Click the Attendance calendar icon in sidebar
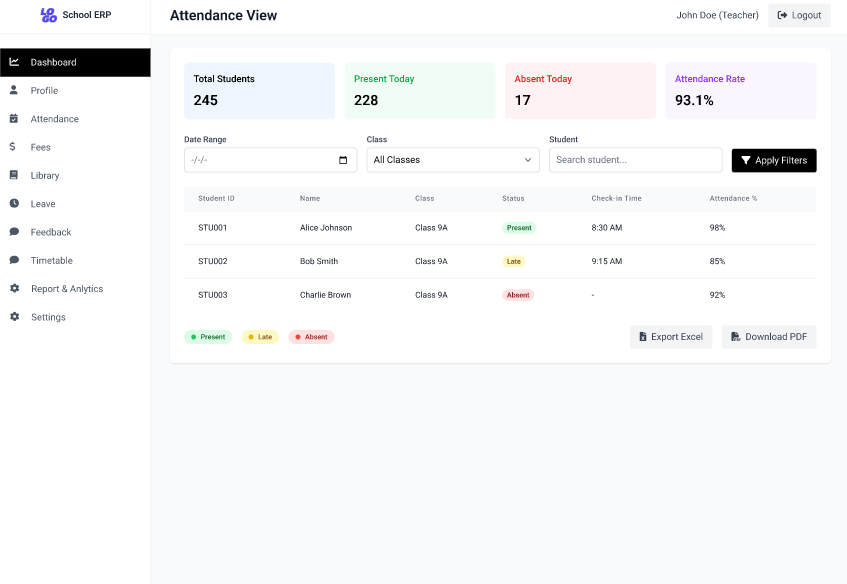The width and height of the screenshot is (847, 584). coord(14,119)
